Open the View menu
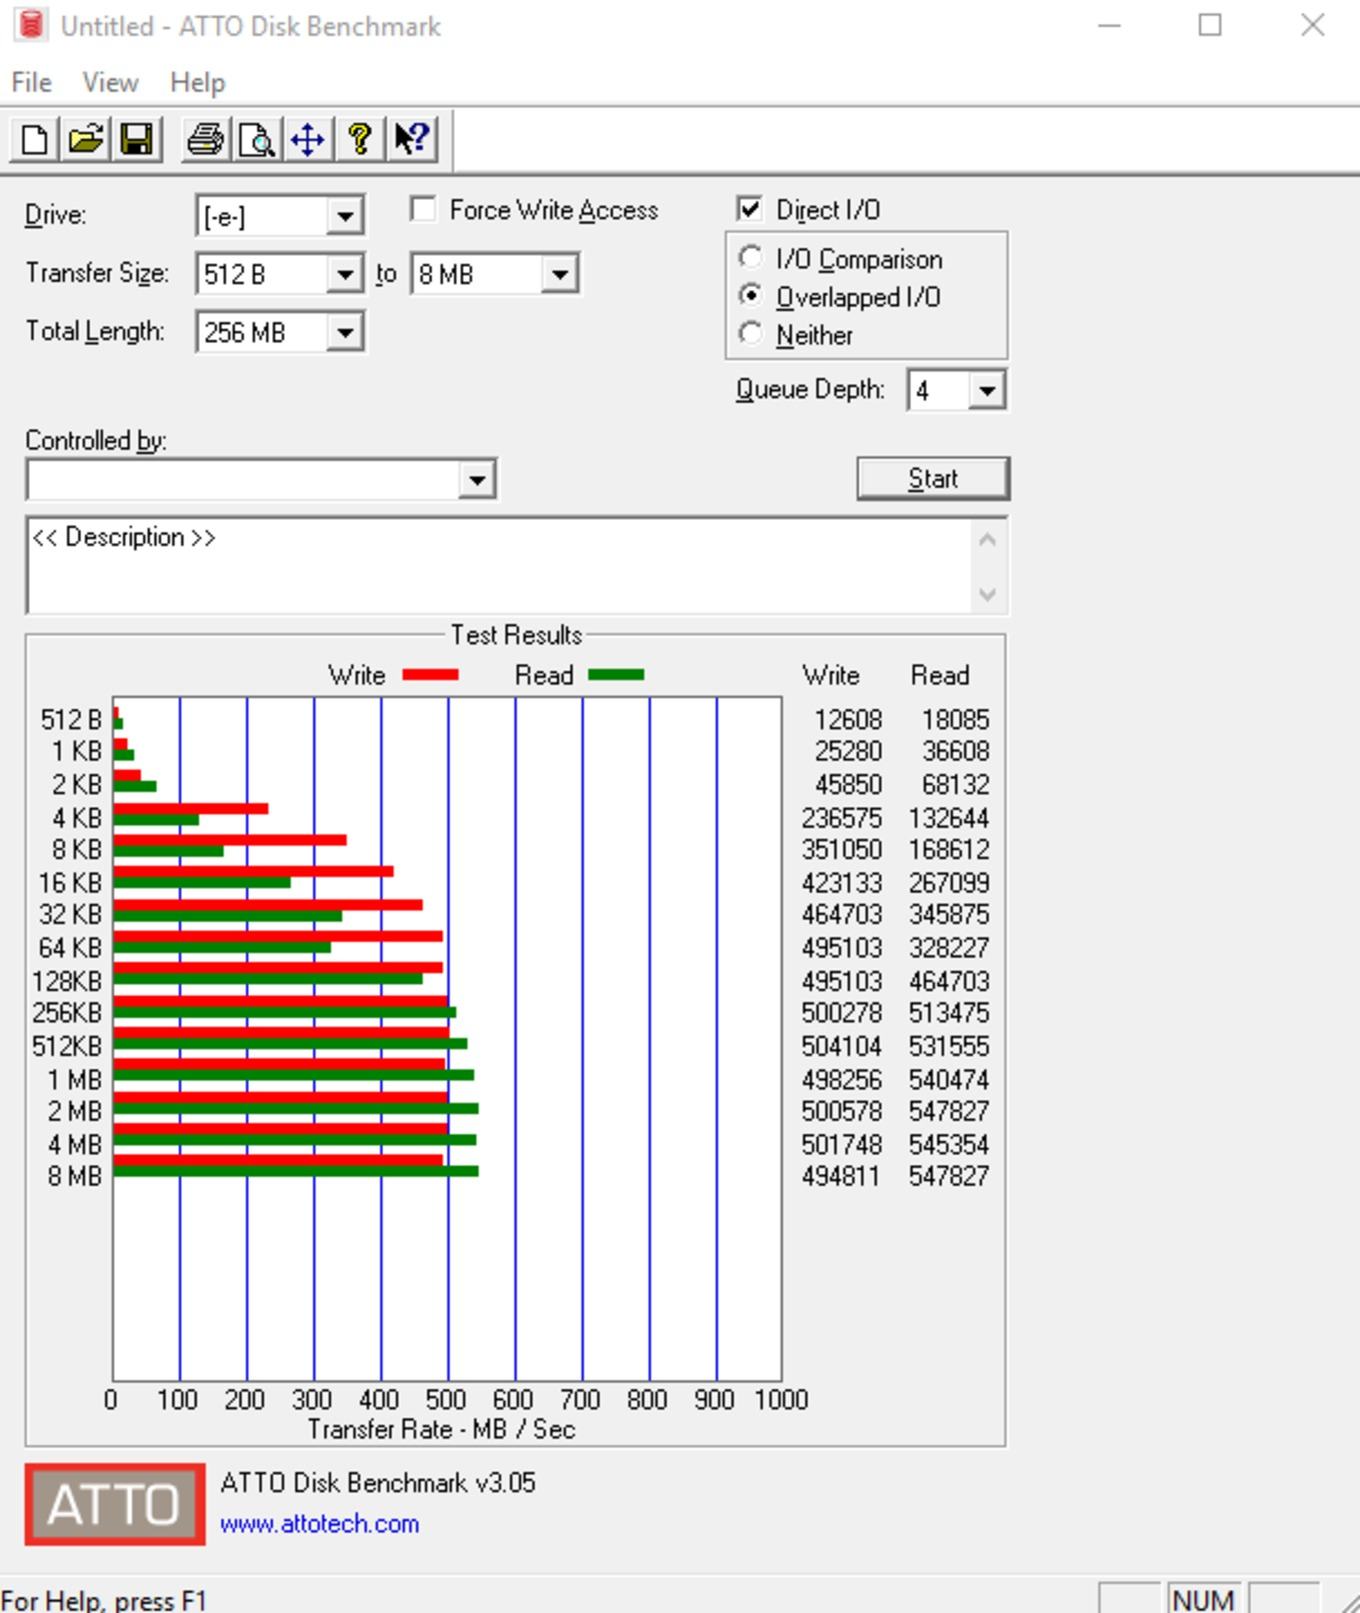Viewport: 1360px width, 1613px height. tap(110, 82)
